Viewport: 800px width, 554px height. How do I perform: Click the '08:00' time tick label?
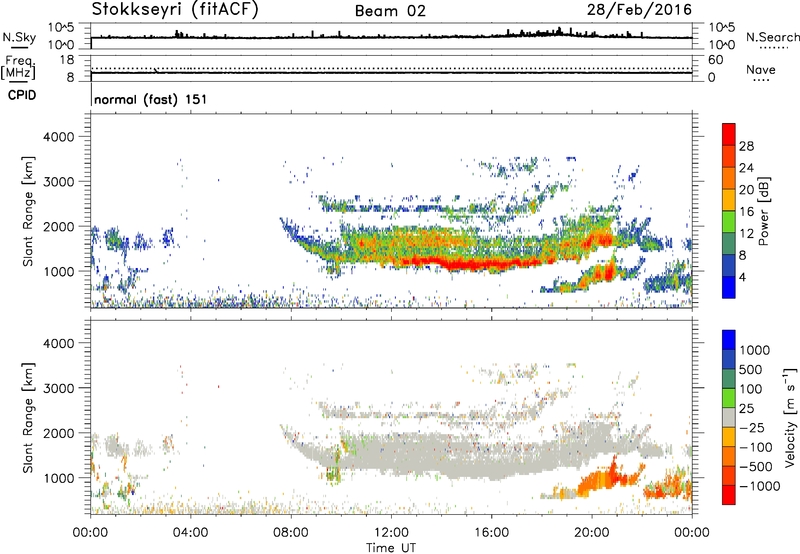pos(291,533)
